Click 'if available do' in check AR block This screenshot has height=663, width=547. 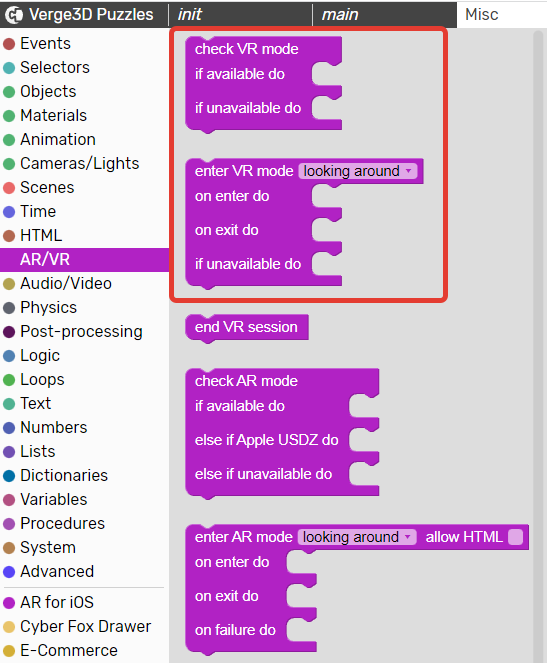click(240, 406)
